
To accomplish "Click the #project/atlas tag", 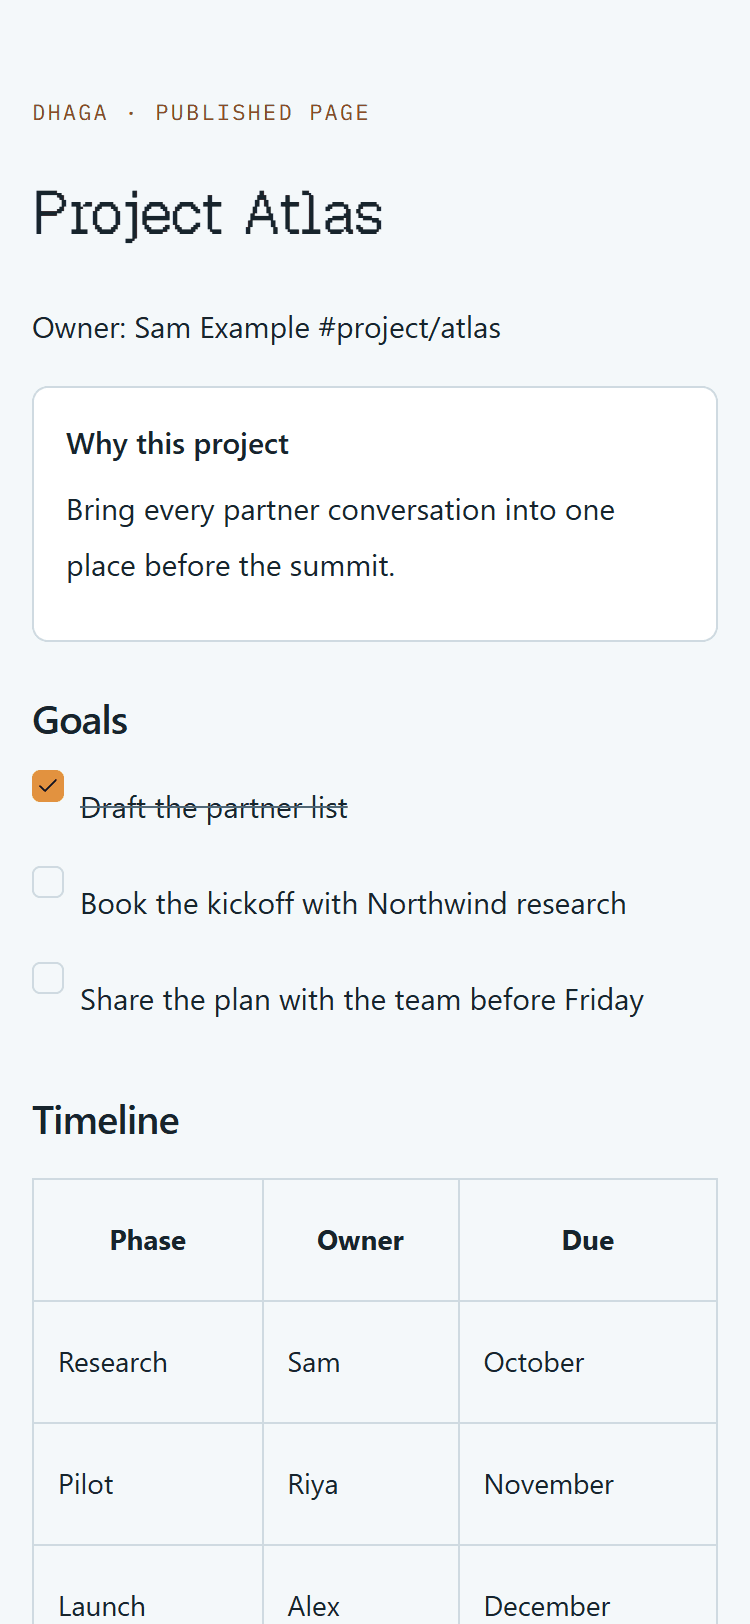I will coord(410,328).
